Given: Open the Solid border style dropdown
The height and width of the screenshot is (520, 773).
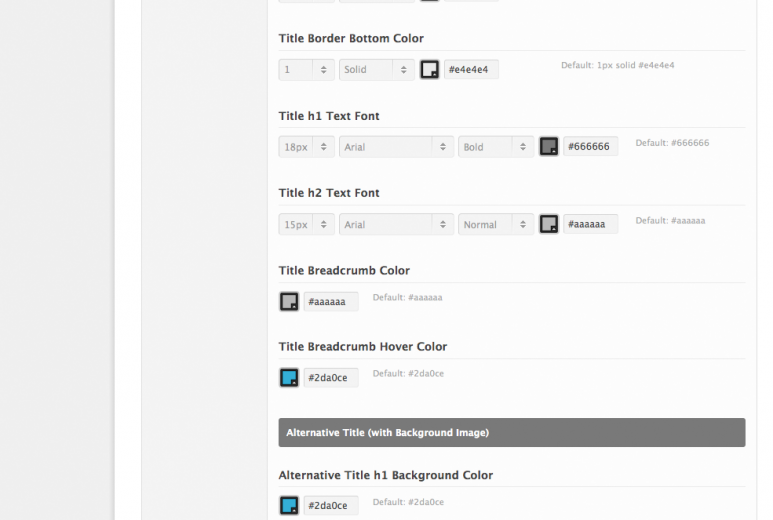Looking at the screenshot, I should click(377, 69).
